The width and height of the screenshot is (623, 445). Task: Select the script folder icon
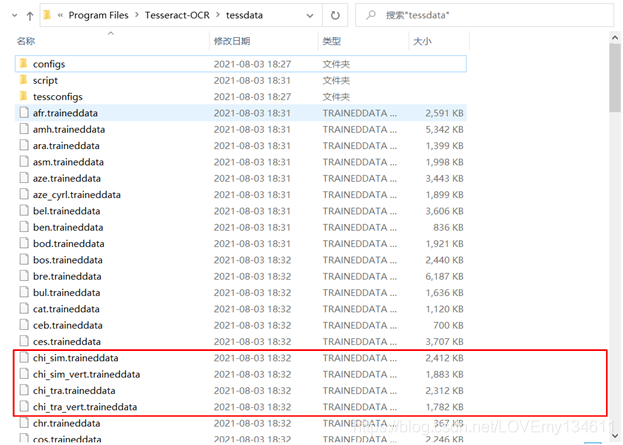pyautogui.click(x=23, y=80)
